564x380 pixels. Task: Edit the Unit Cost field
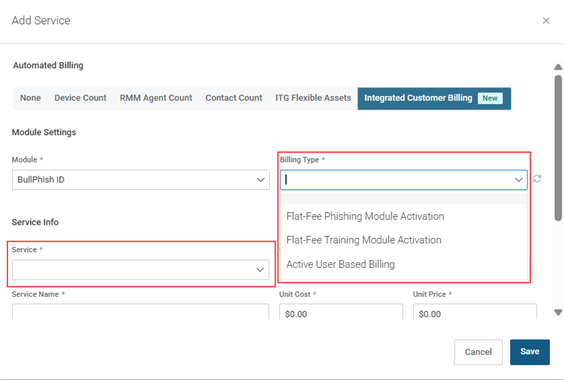[x=341, y=312]
